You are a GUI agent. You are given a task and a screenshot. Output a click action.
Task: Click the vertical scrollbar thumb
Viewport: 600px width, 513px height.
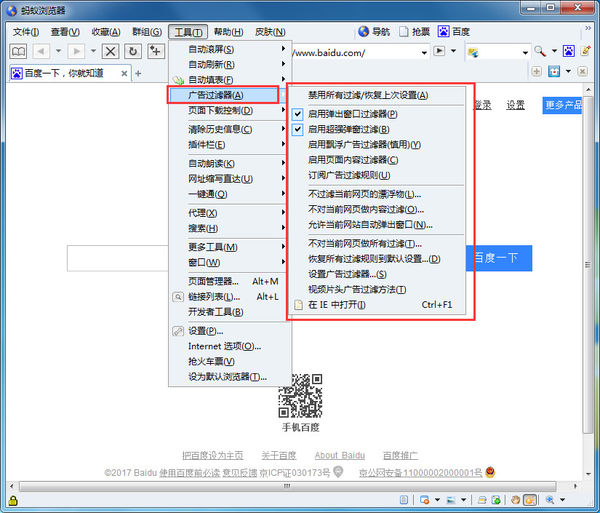click(588, 265)
